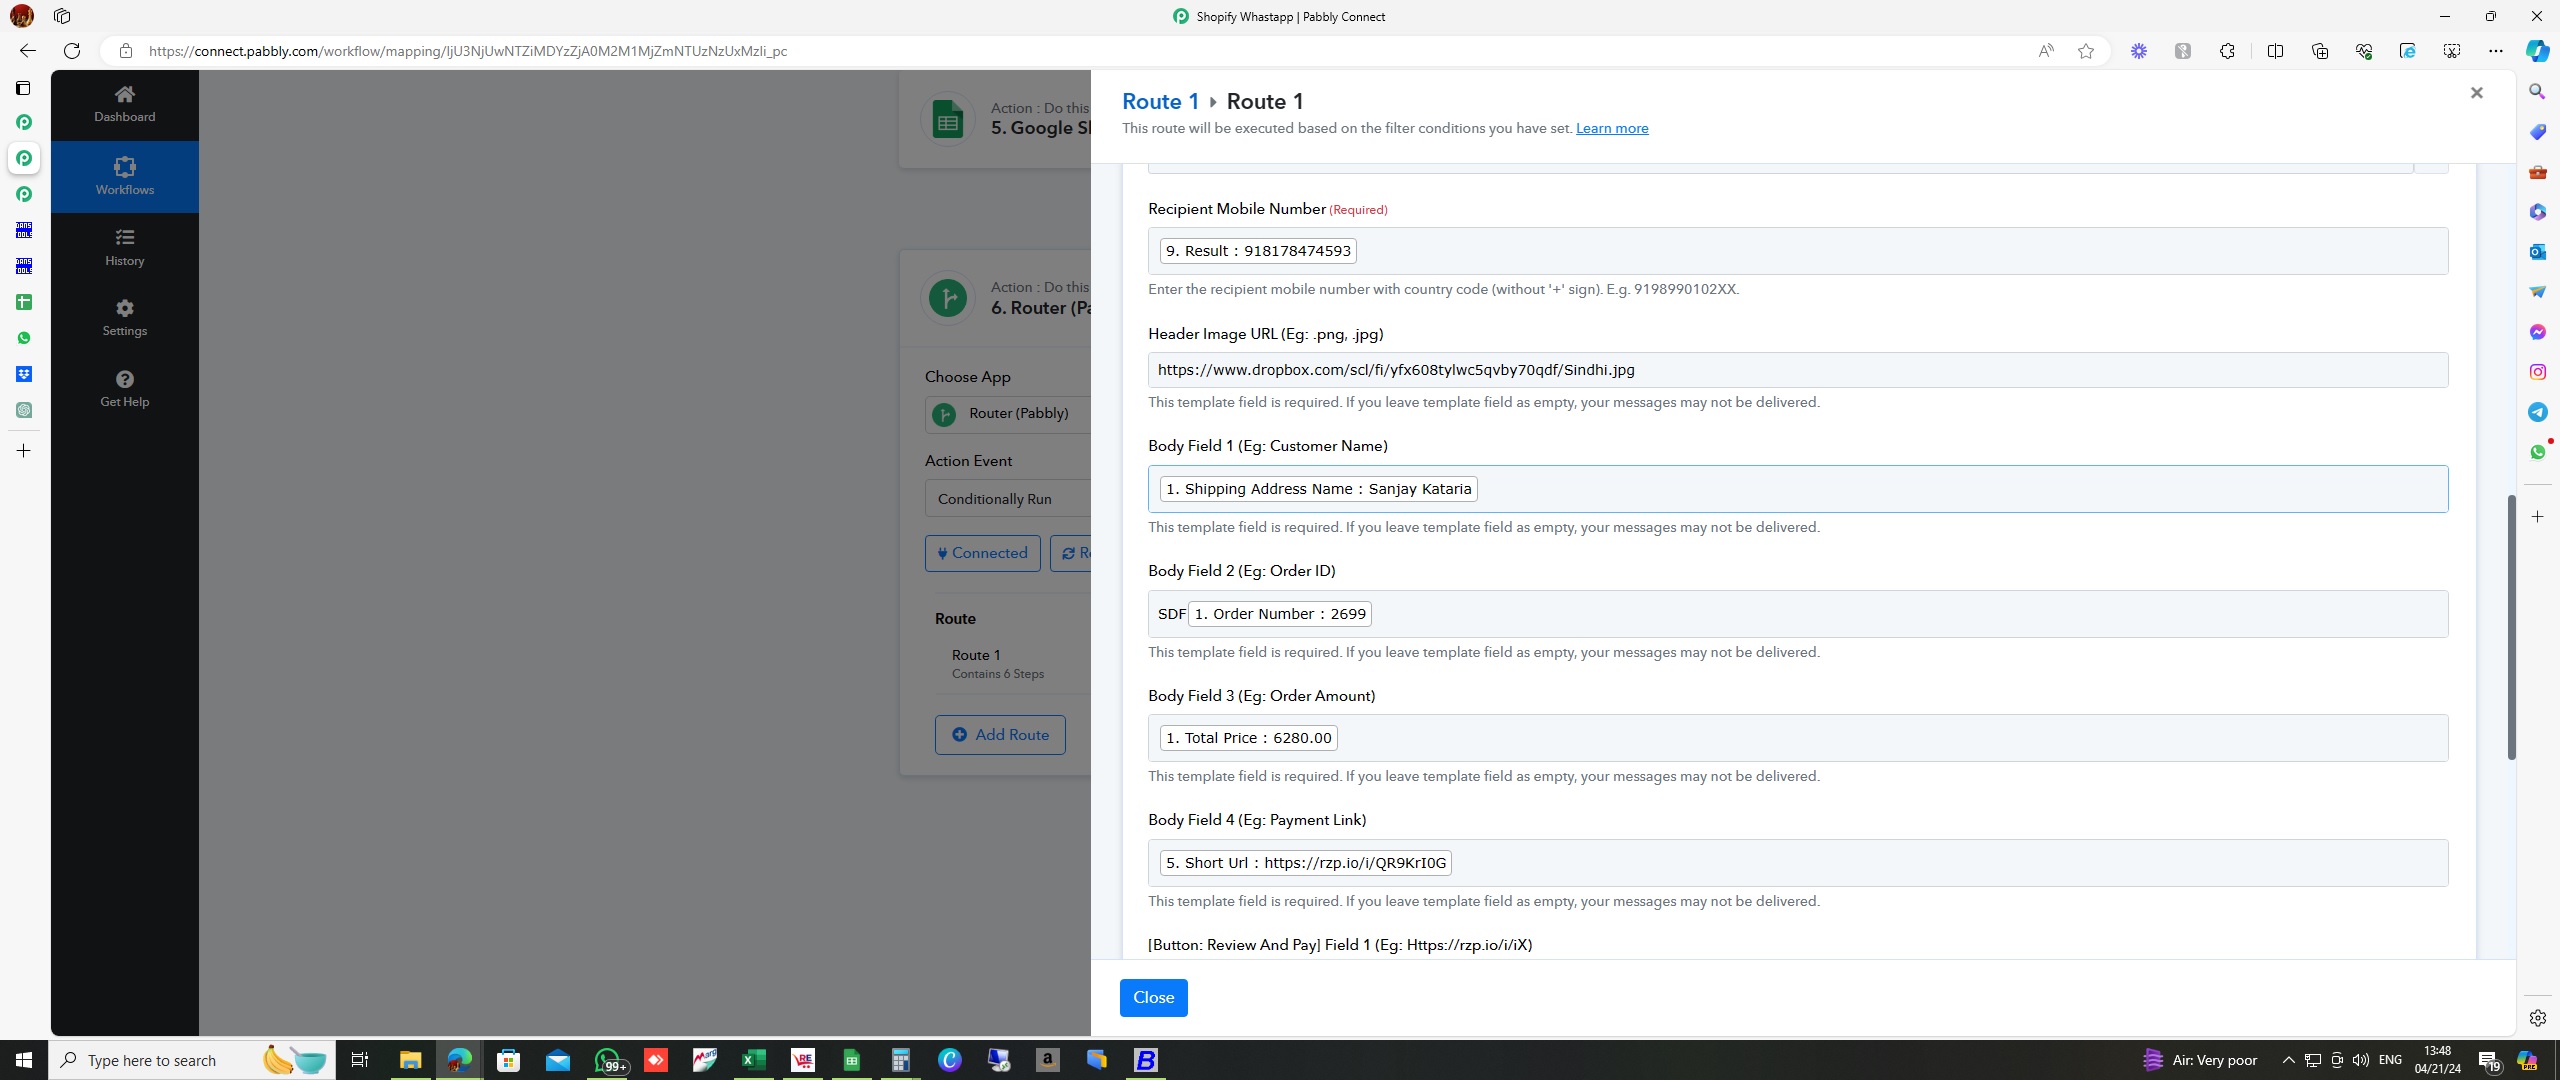Add this page to favorites
Viewport: 2560px width, 1080px height.
tap(2085, 51)
